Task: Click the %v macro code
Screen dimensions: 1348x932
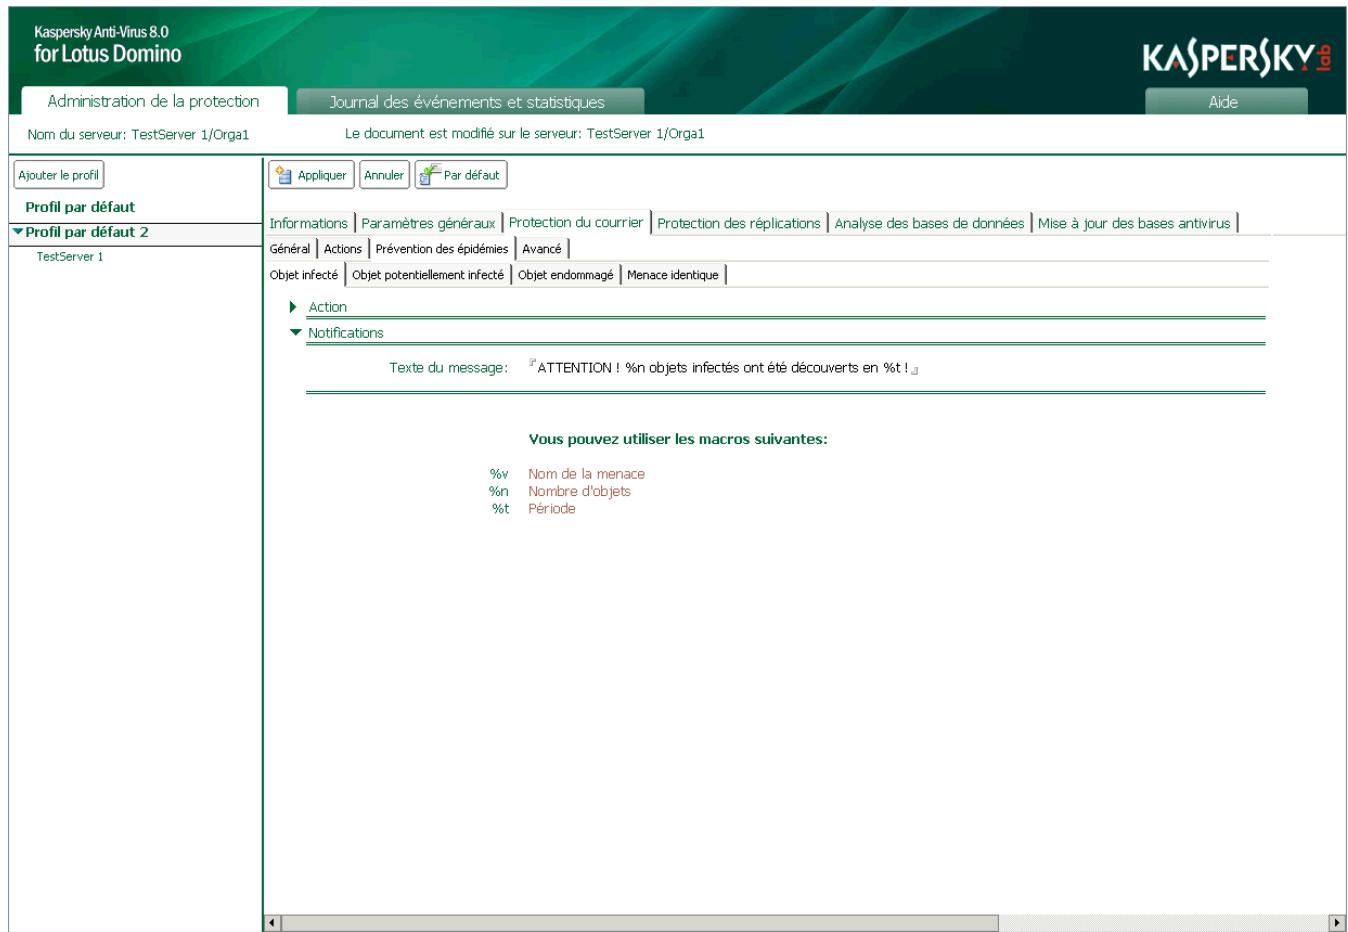Action: 499,474
